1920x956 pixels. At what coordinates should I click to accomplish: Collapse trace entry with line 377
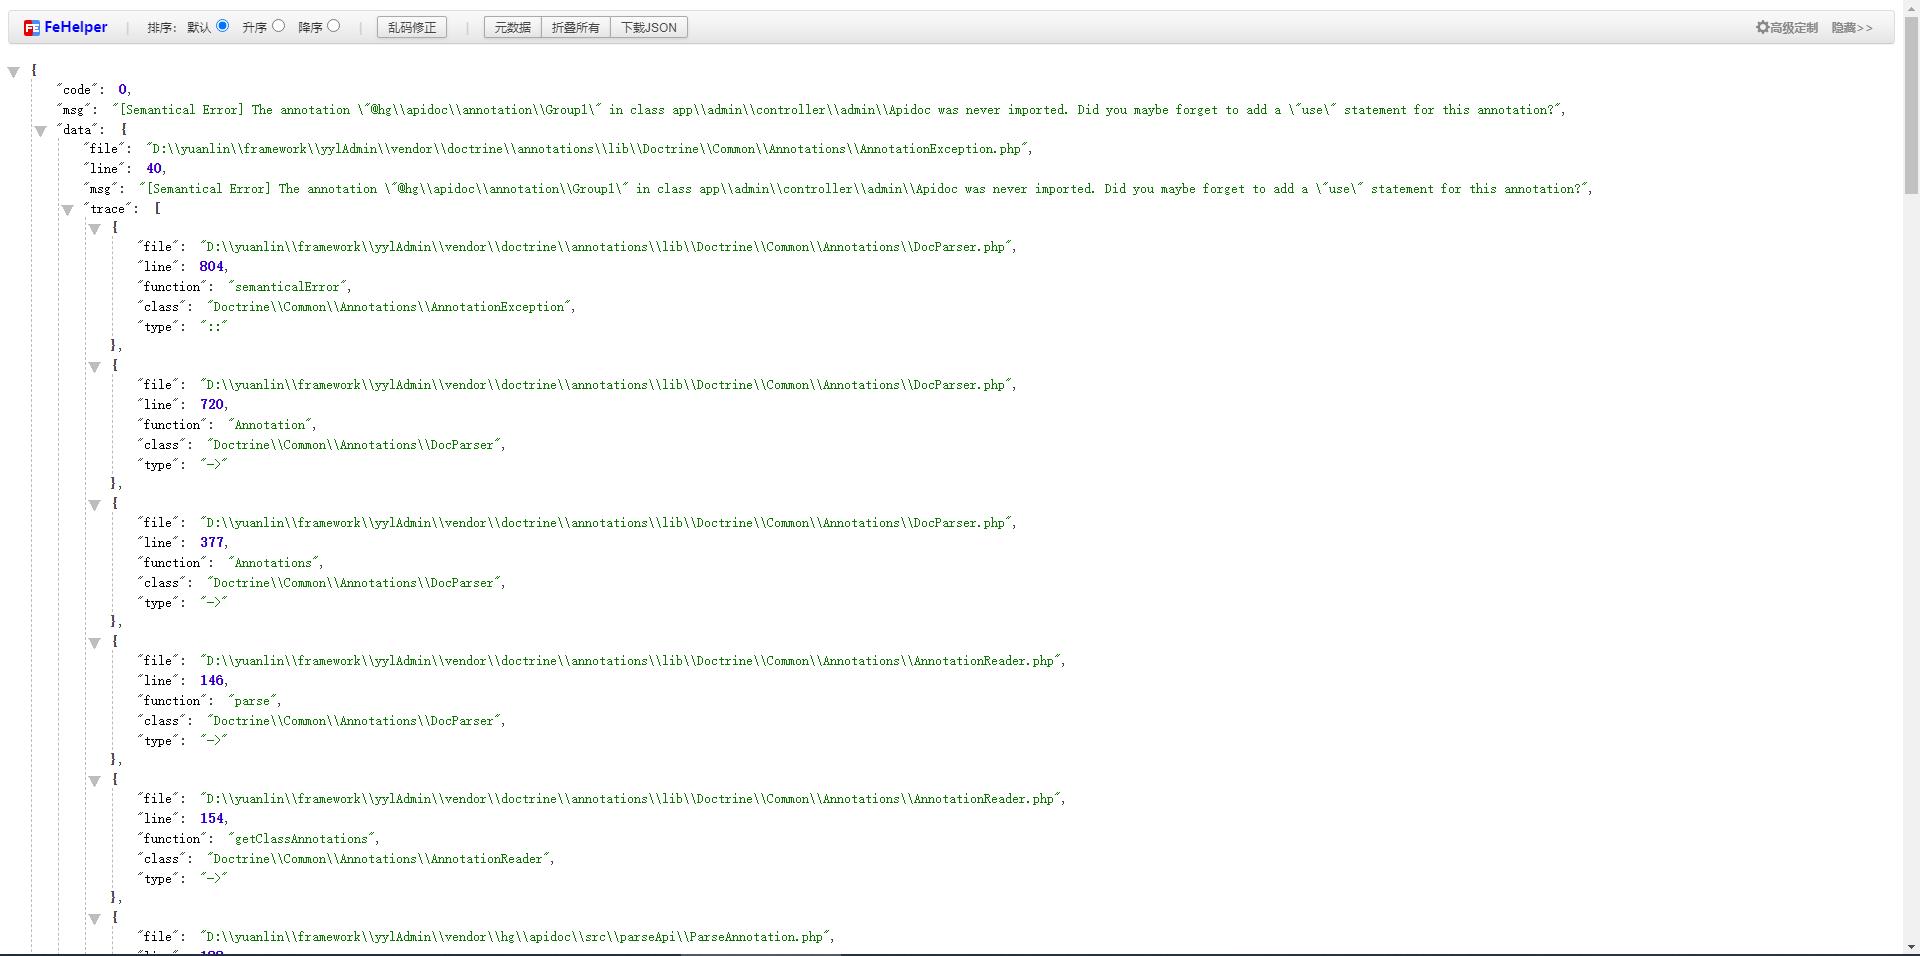(95, 505)
